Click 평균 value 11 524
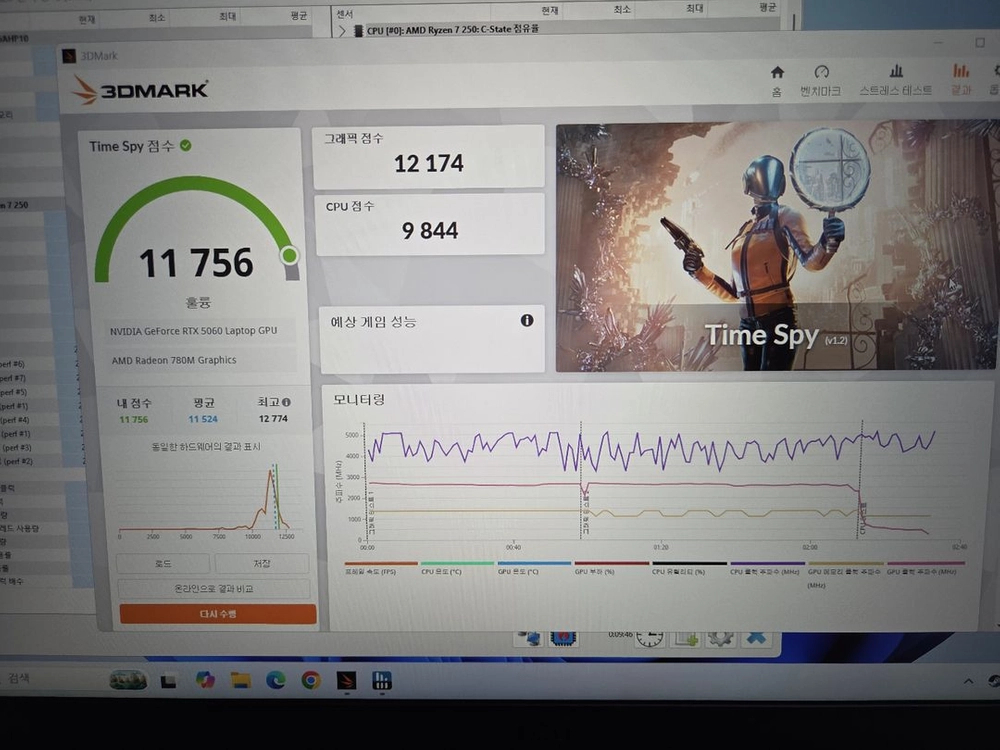1000x750 pixels. (203, 419)
